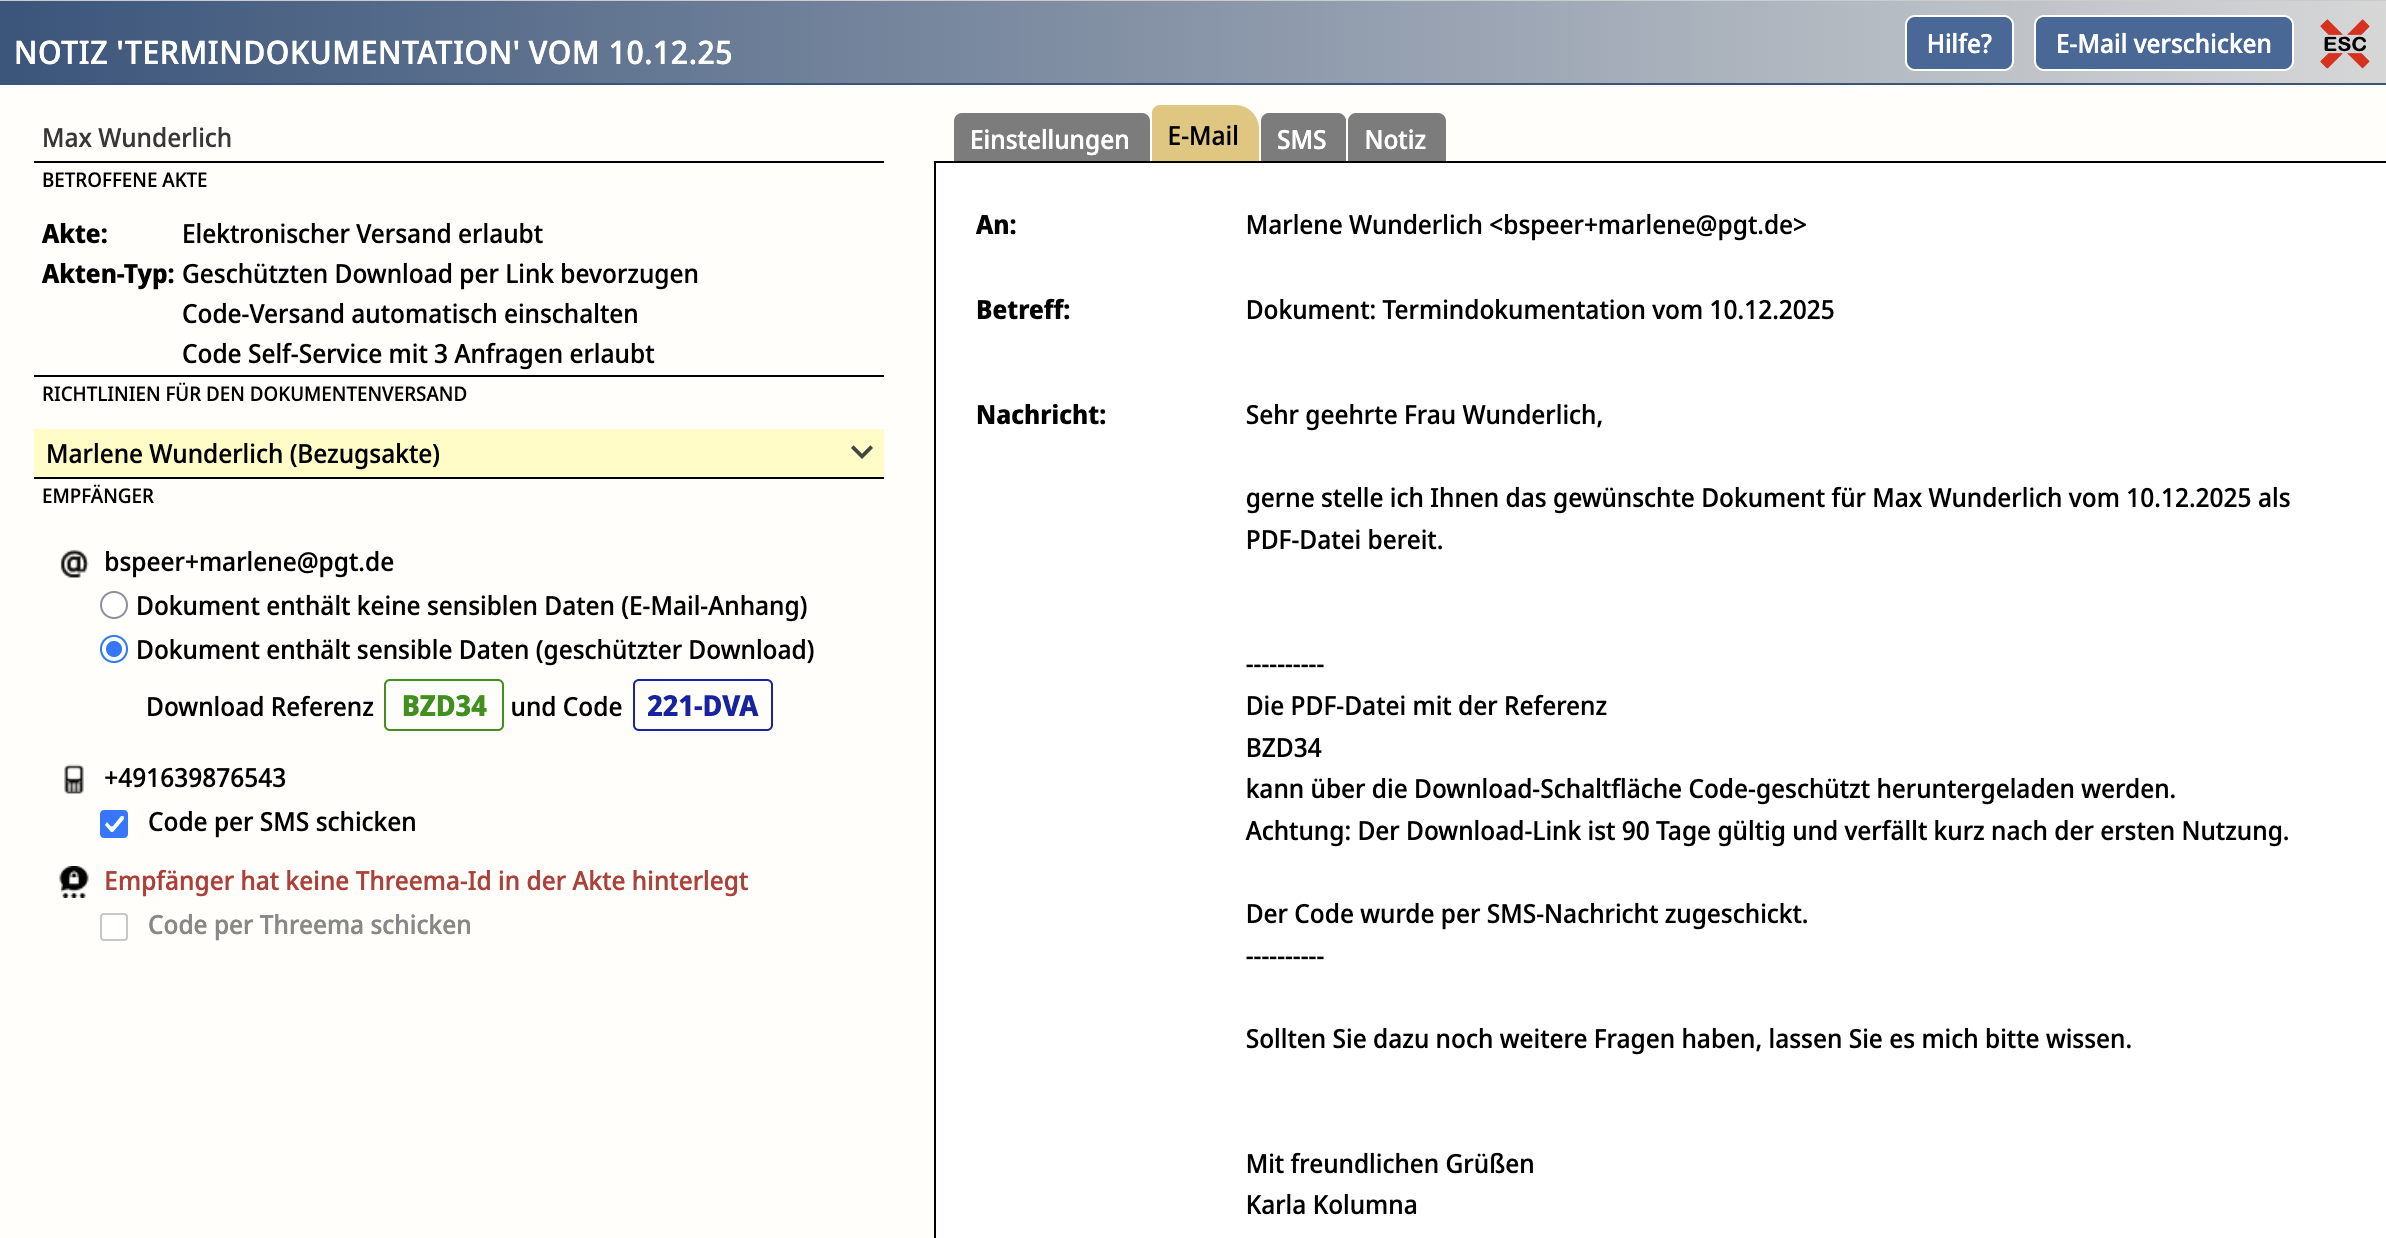Viewport: 2386px width, 1238px height.
Task: Click the dropdown chevron arrow
Action: click(x=861, y=453)
